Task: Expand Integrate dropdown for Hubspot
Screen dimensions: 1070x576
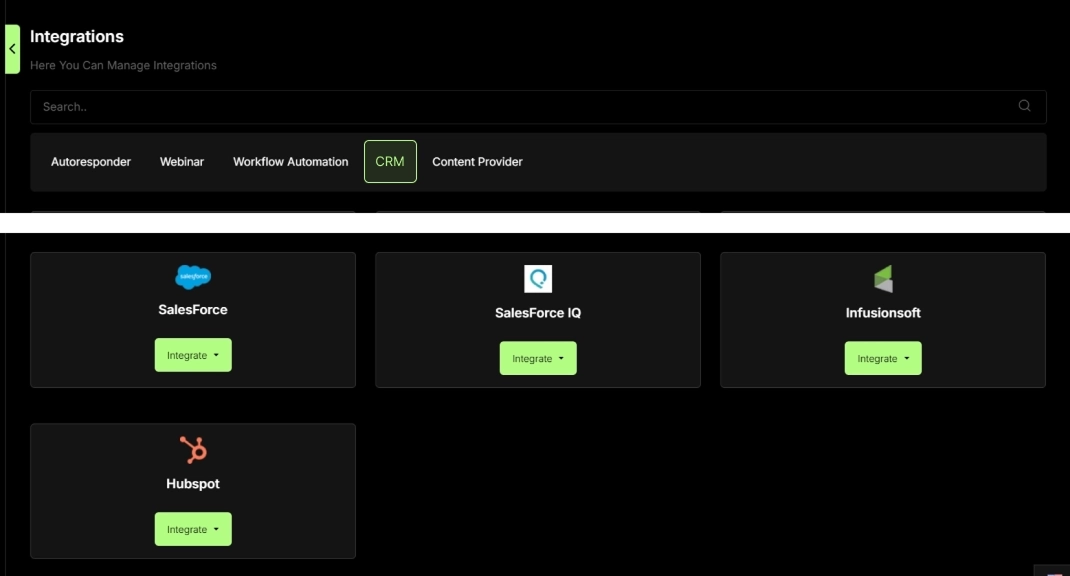Action: point(193,529)
